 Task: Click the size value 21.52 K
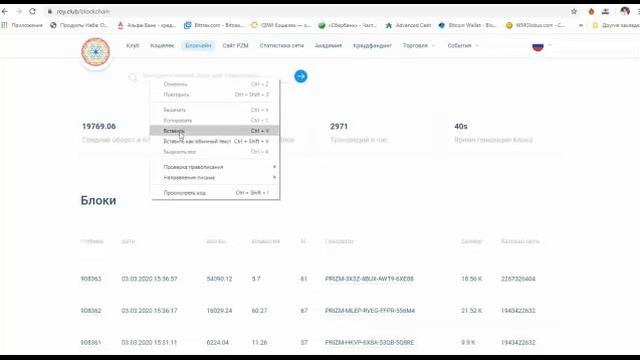pyautogui.click(x=471, y=311)
